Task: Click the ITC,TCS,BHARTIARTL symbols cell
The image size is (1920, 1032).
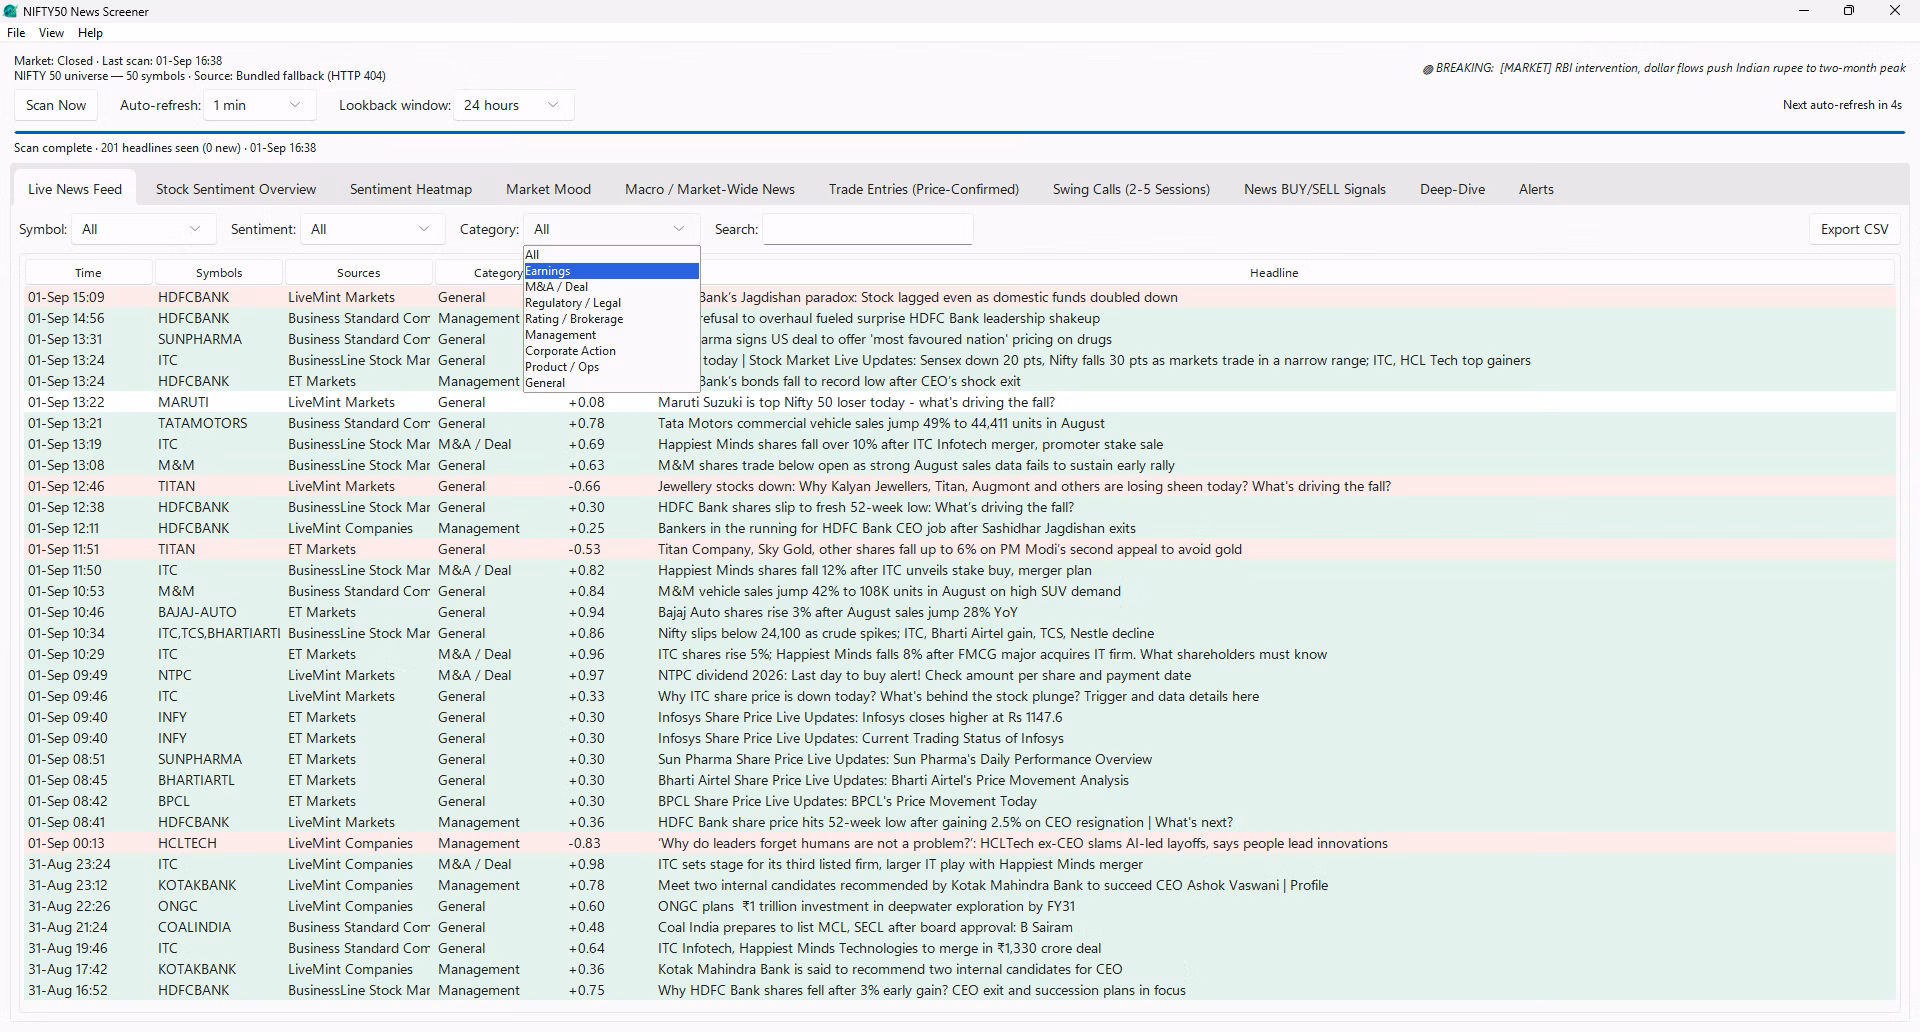Action: pyautogui.click(x=219, y=633)
